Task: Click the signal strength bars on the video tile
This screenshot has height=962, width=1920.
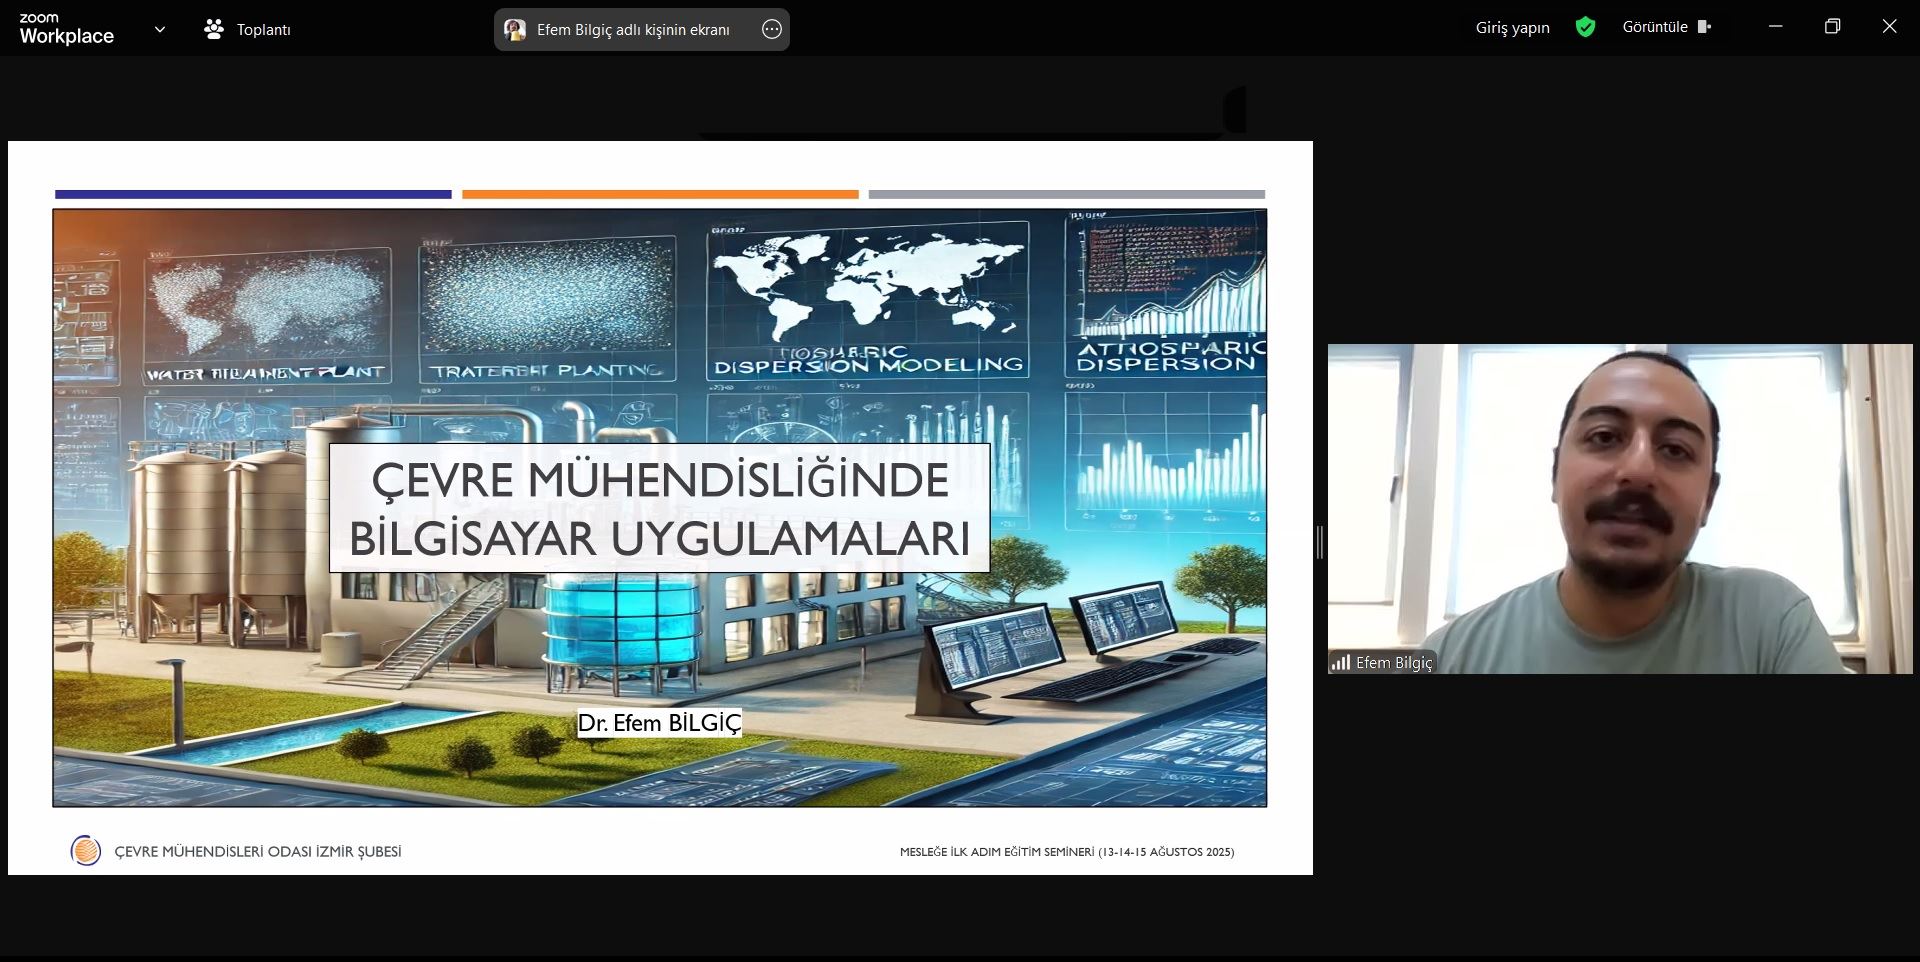Action: (x=1340, y=662)
